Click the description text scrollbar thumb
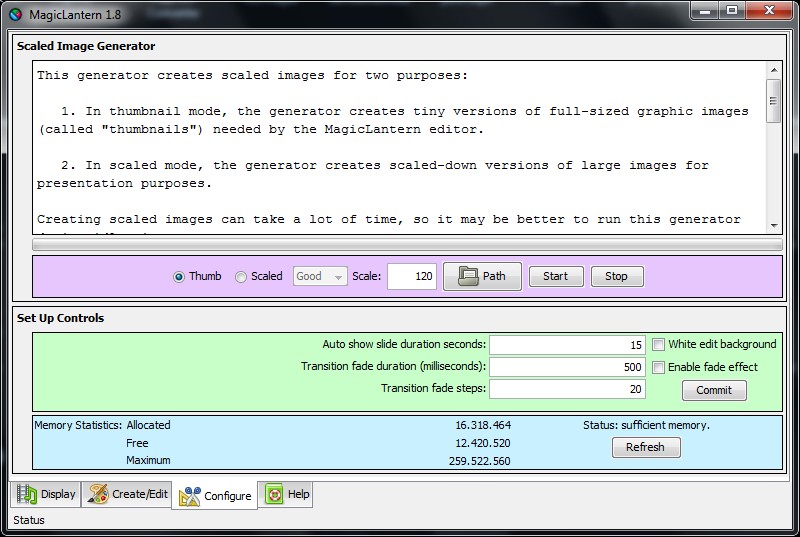 click(x=773, y=101)
